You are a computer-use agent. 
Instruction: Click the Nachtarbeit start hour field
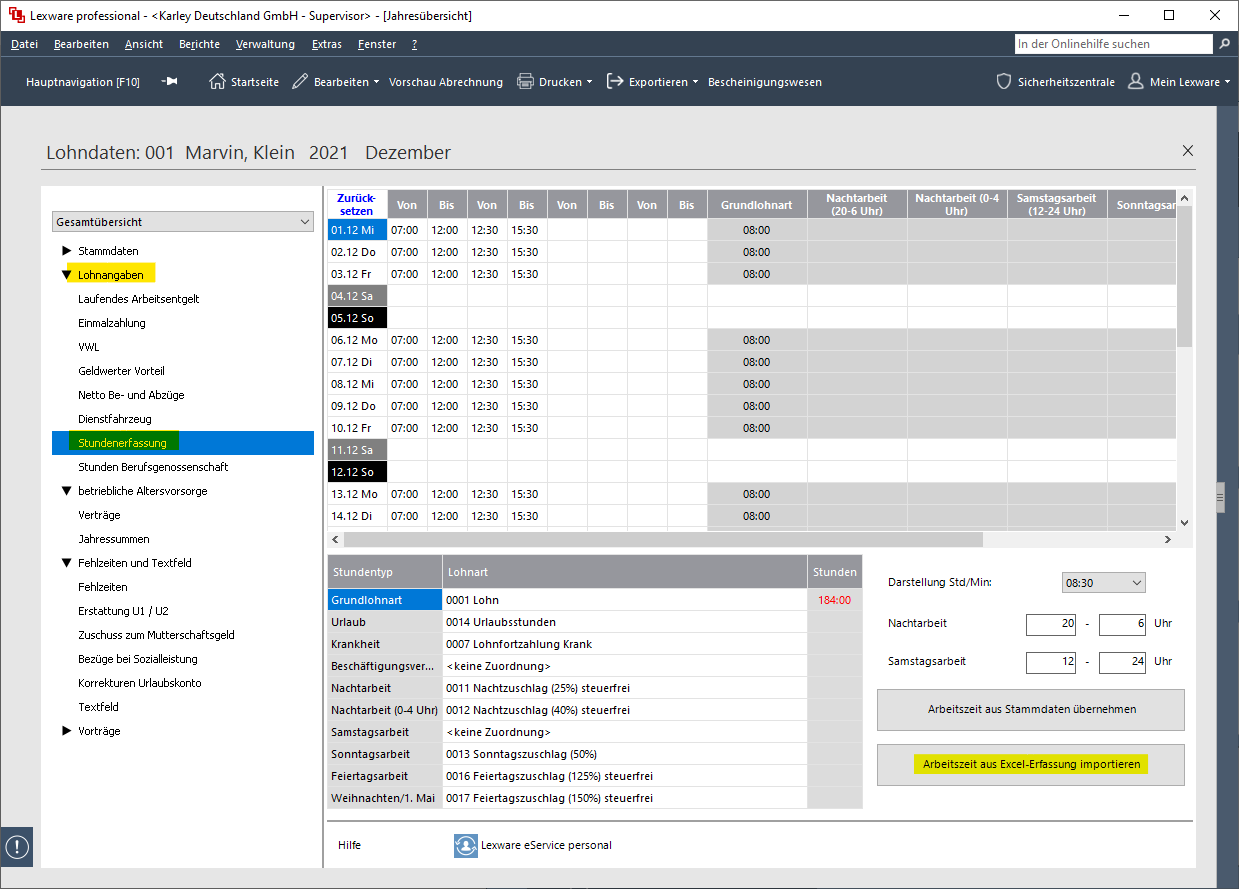pyautogui.click(x=1052, y=624)
